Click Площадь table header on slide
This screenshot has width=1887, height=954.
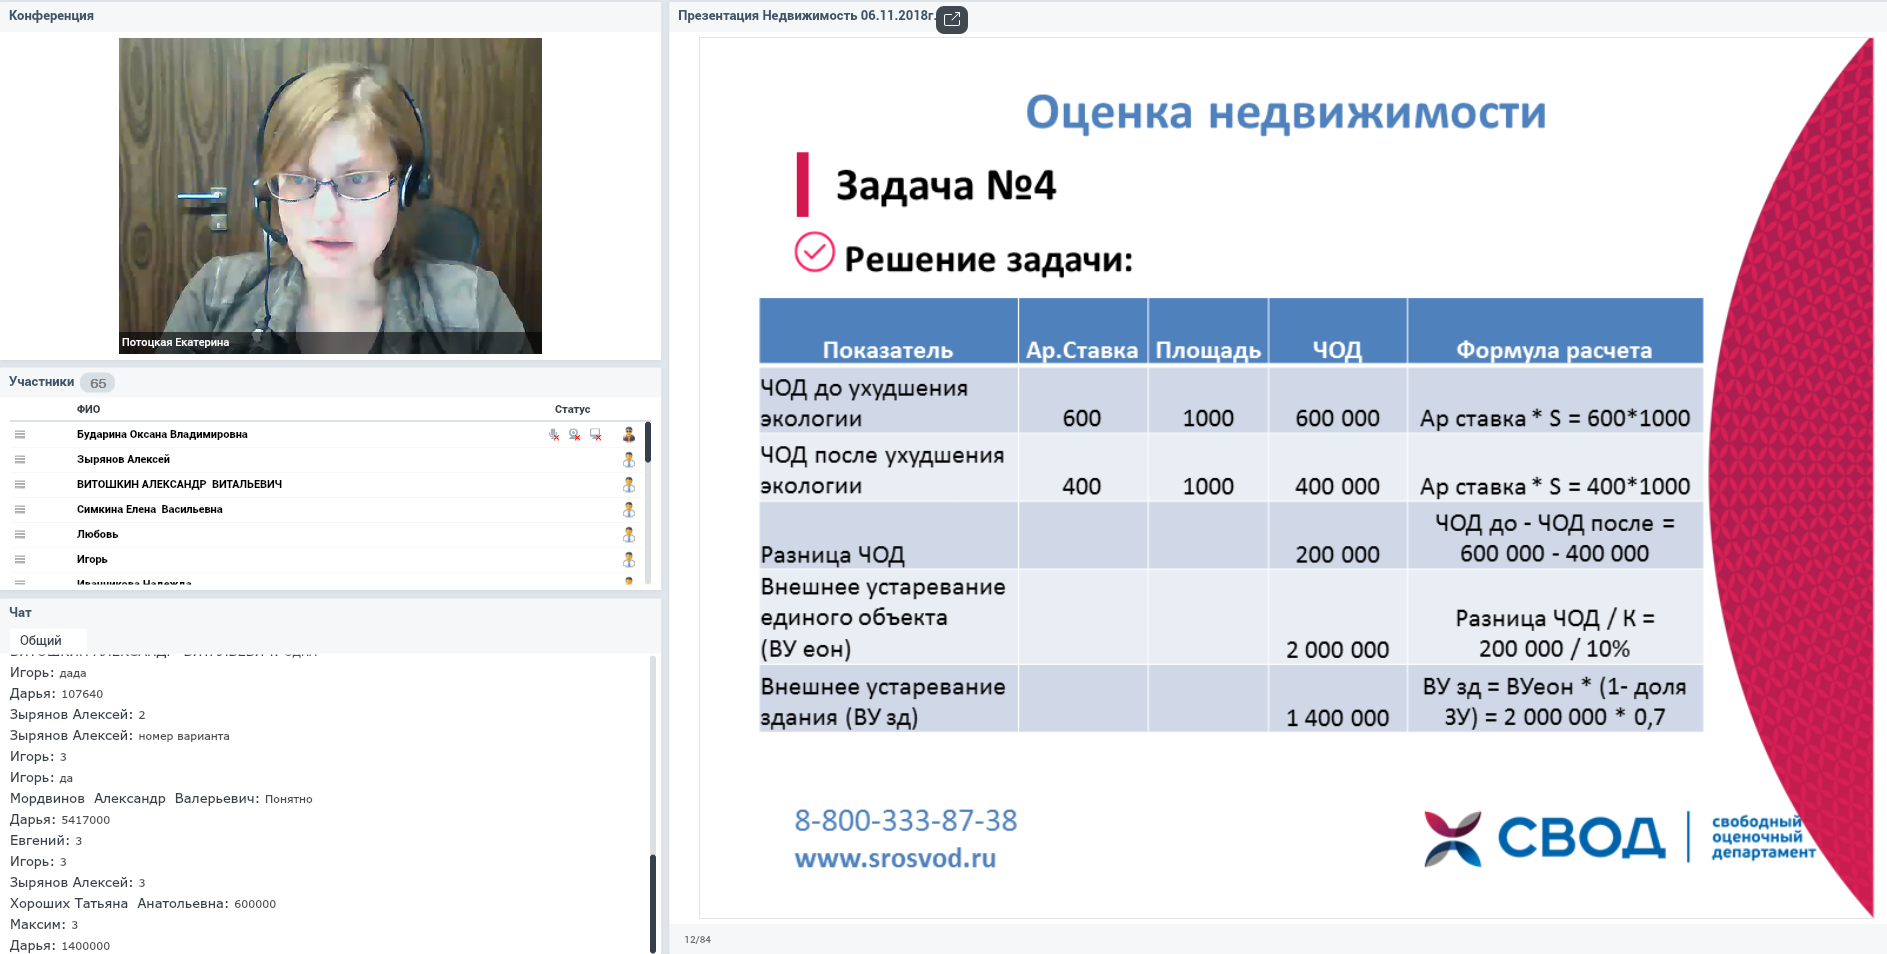[1208, 351]
